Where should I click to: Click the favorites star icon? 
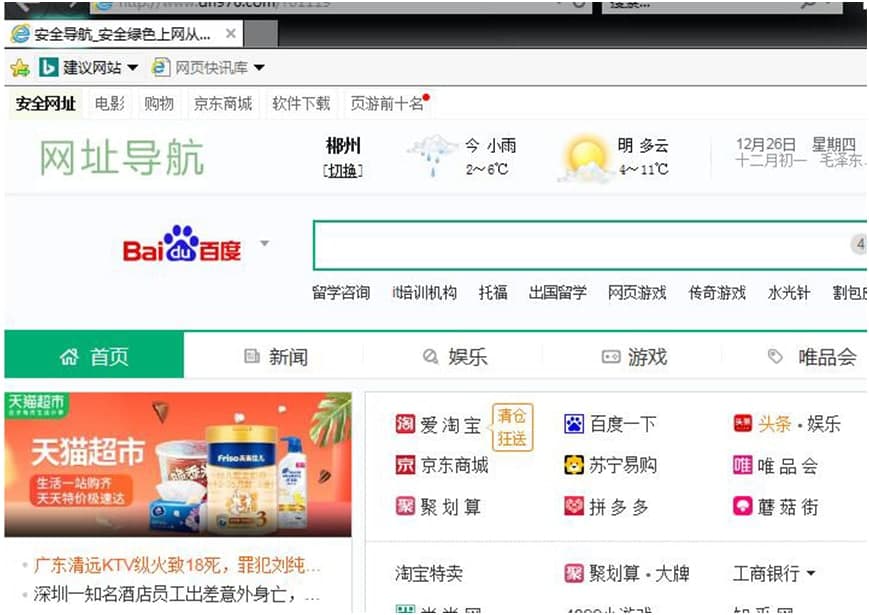pyautogui.click(x=19, y=68)
